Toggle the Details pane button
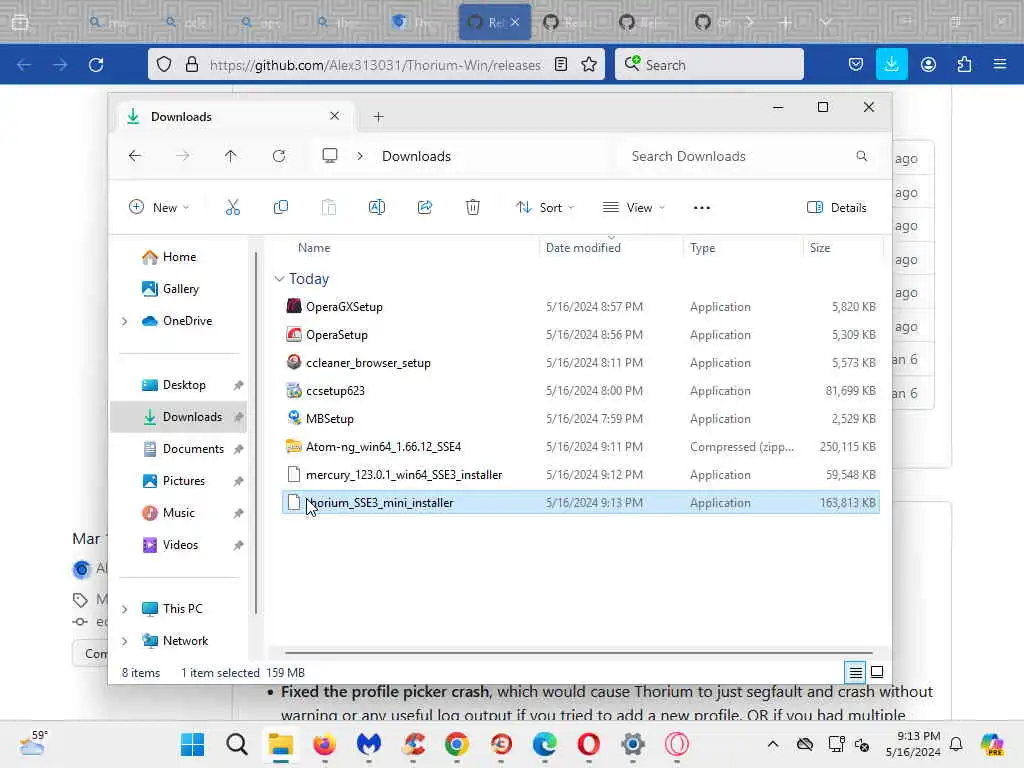Screen dimensions: 1024x768 pyautogui.click(x=837, y=208)
